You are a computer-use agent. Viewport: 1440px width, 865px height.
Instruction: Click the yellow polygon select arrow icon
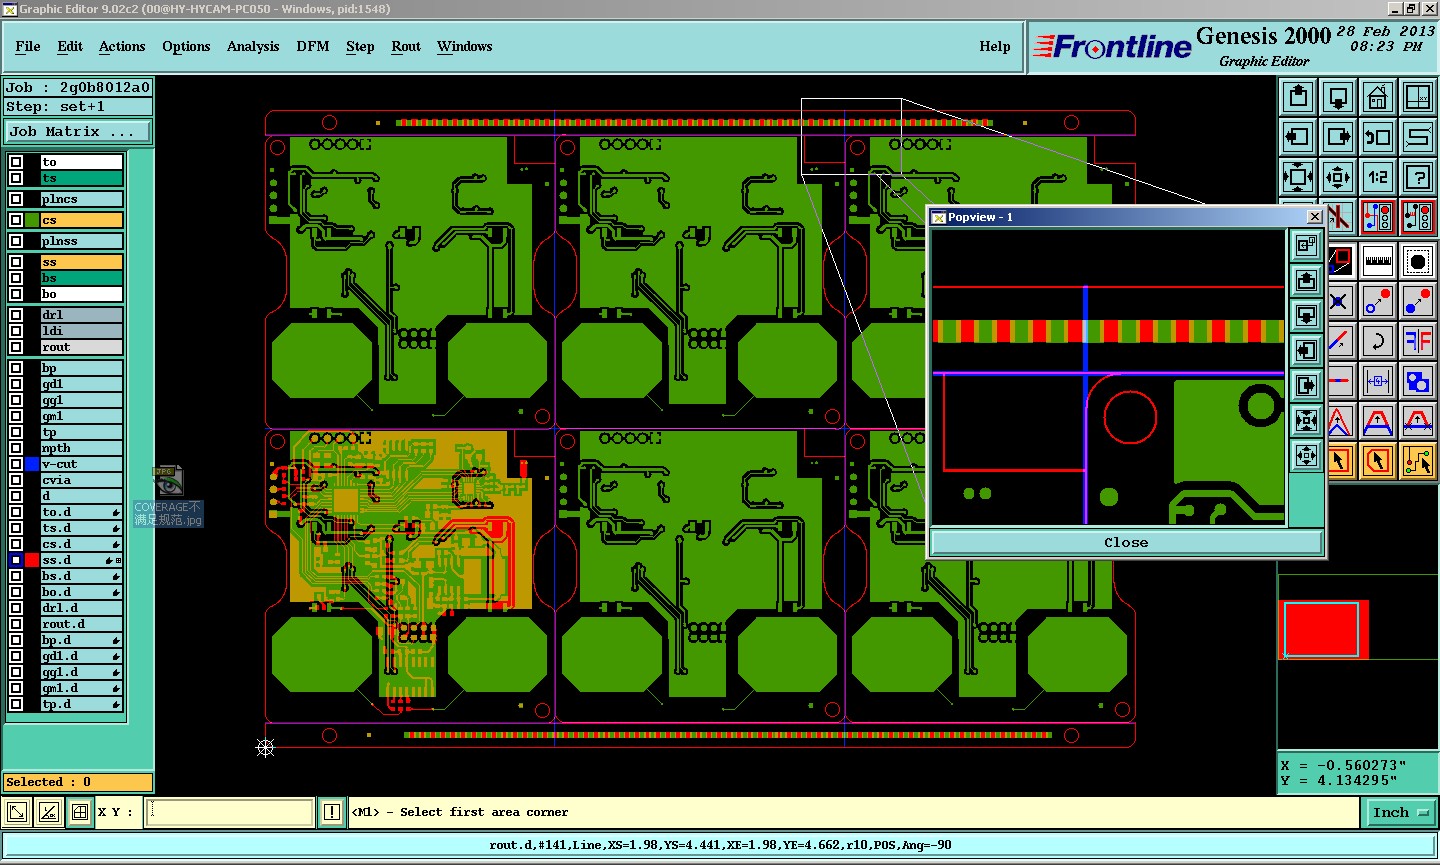tap(1378, 461)
